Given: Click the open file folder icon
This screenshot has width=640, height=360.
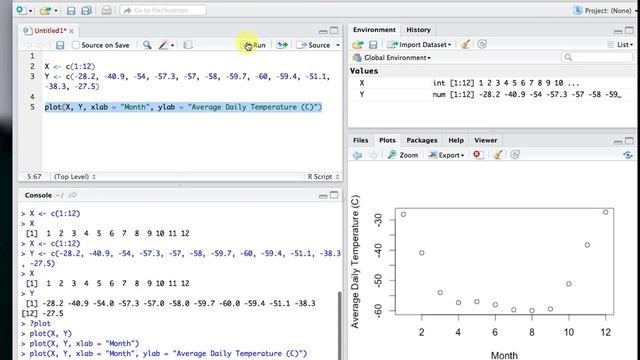Looking at the screenshot, I should (x=45, y=11).
